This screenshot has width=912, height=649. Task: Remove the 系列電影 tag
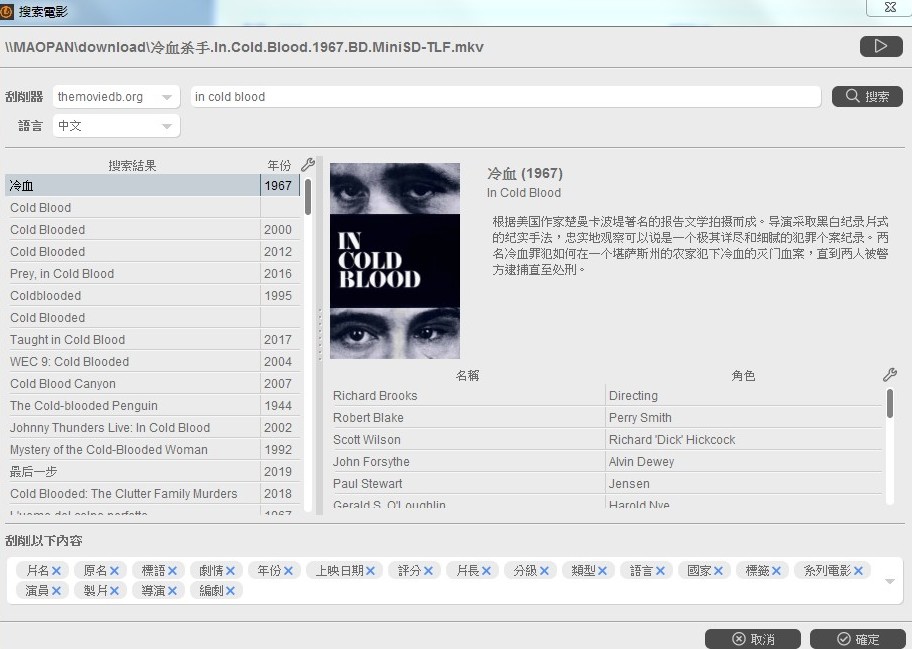858,571
